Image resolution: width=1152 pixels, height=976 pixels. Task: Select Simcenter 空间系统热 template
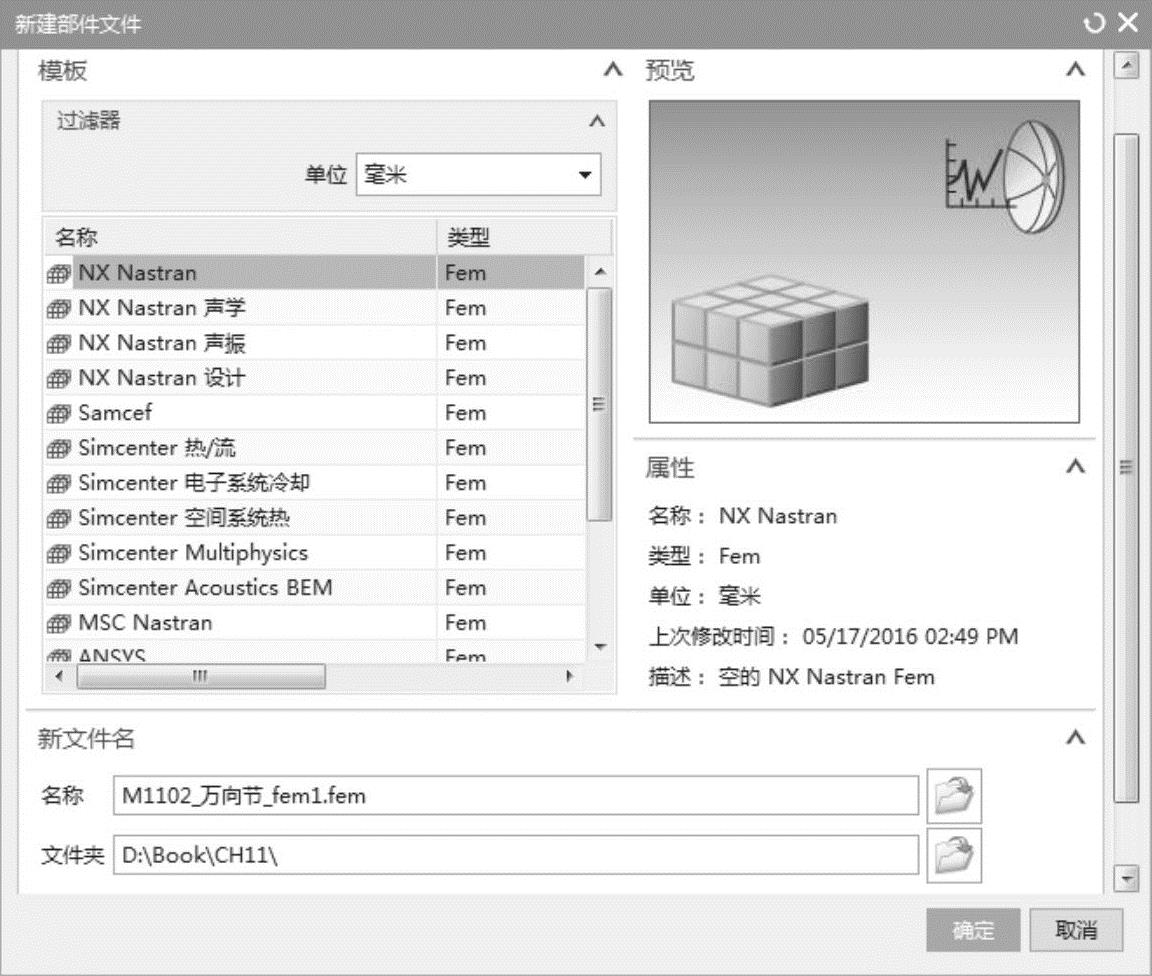pyautogui.click(x=314, y=518)
